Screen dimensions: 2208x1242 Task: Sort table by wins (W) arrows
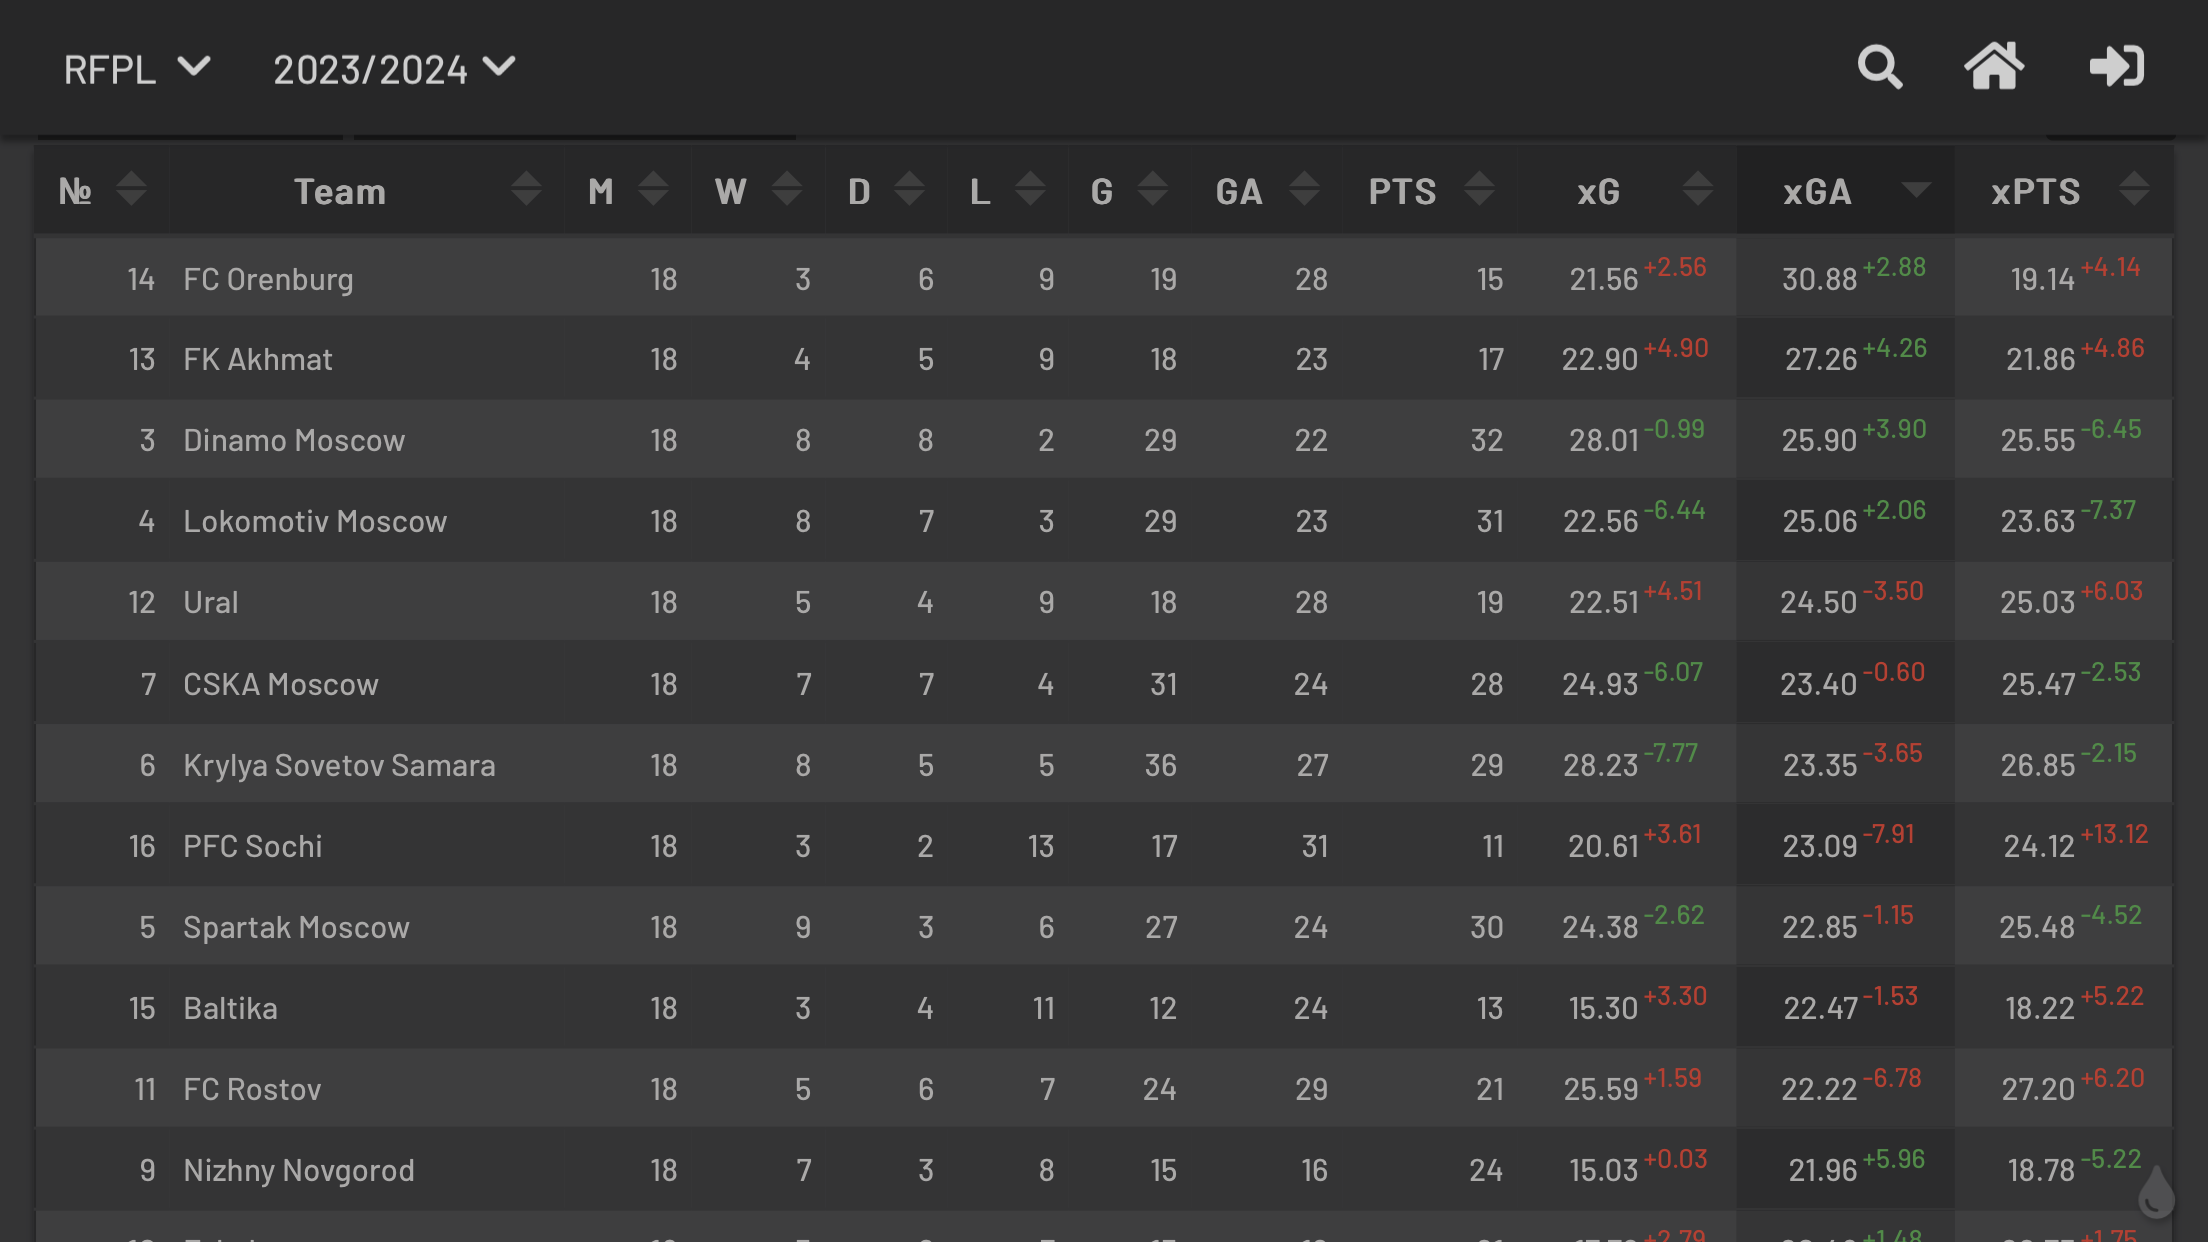[787, 190]
